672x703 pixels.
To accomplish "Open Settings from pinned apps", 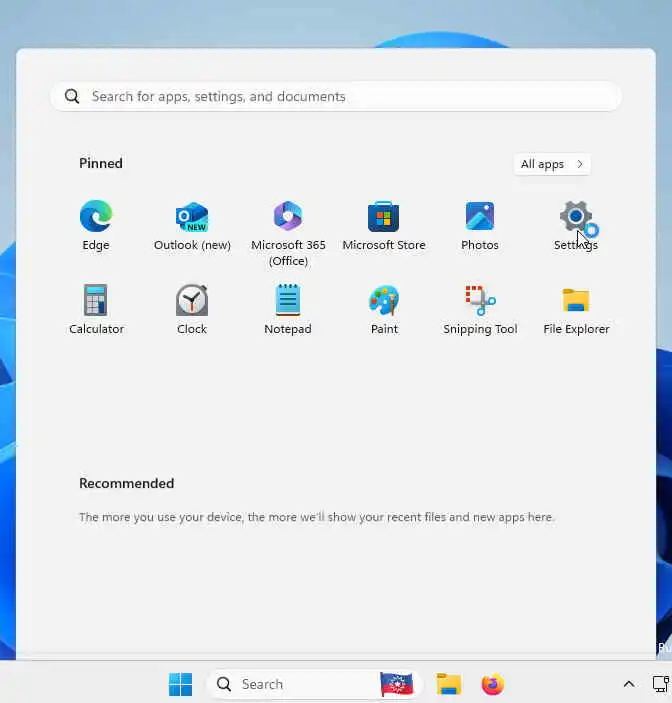I will pos(576,226).
